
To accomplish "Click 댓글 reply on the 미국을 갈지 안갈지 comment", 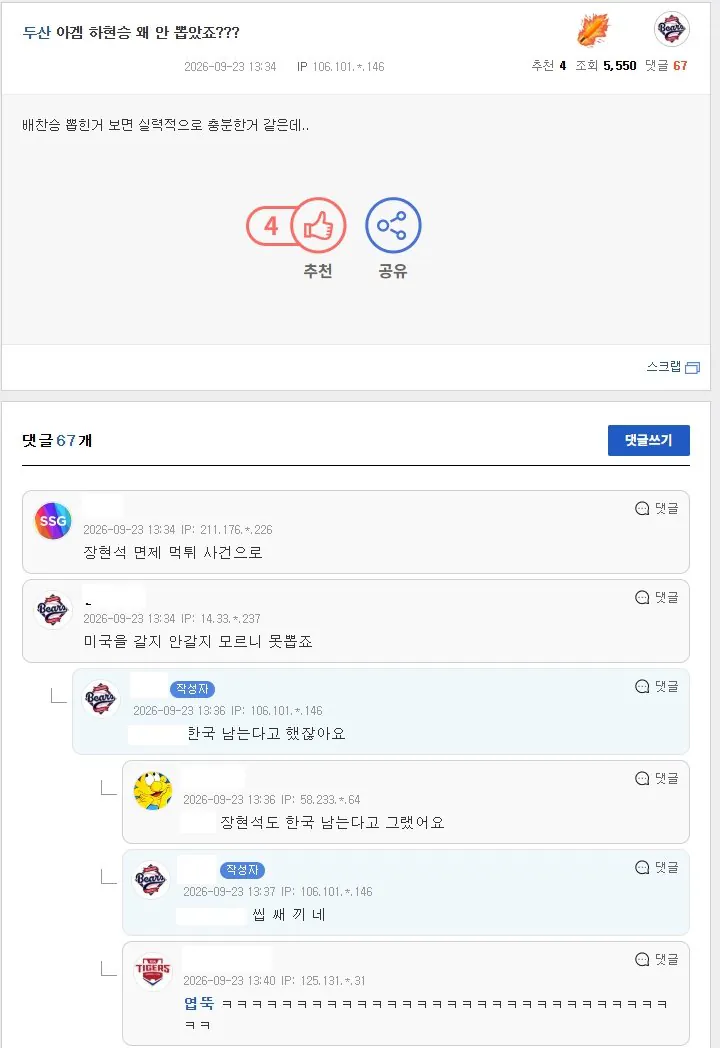I will [x=656, y=598].
